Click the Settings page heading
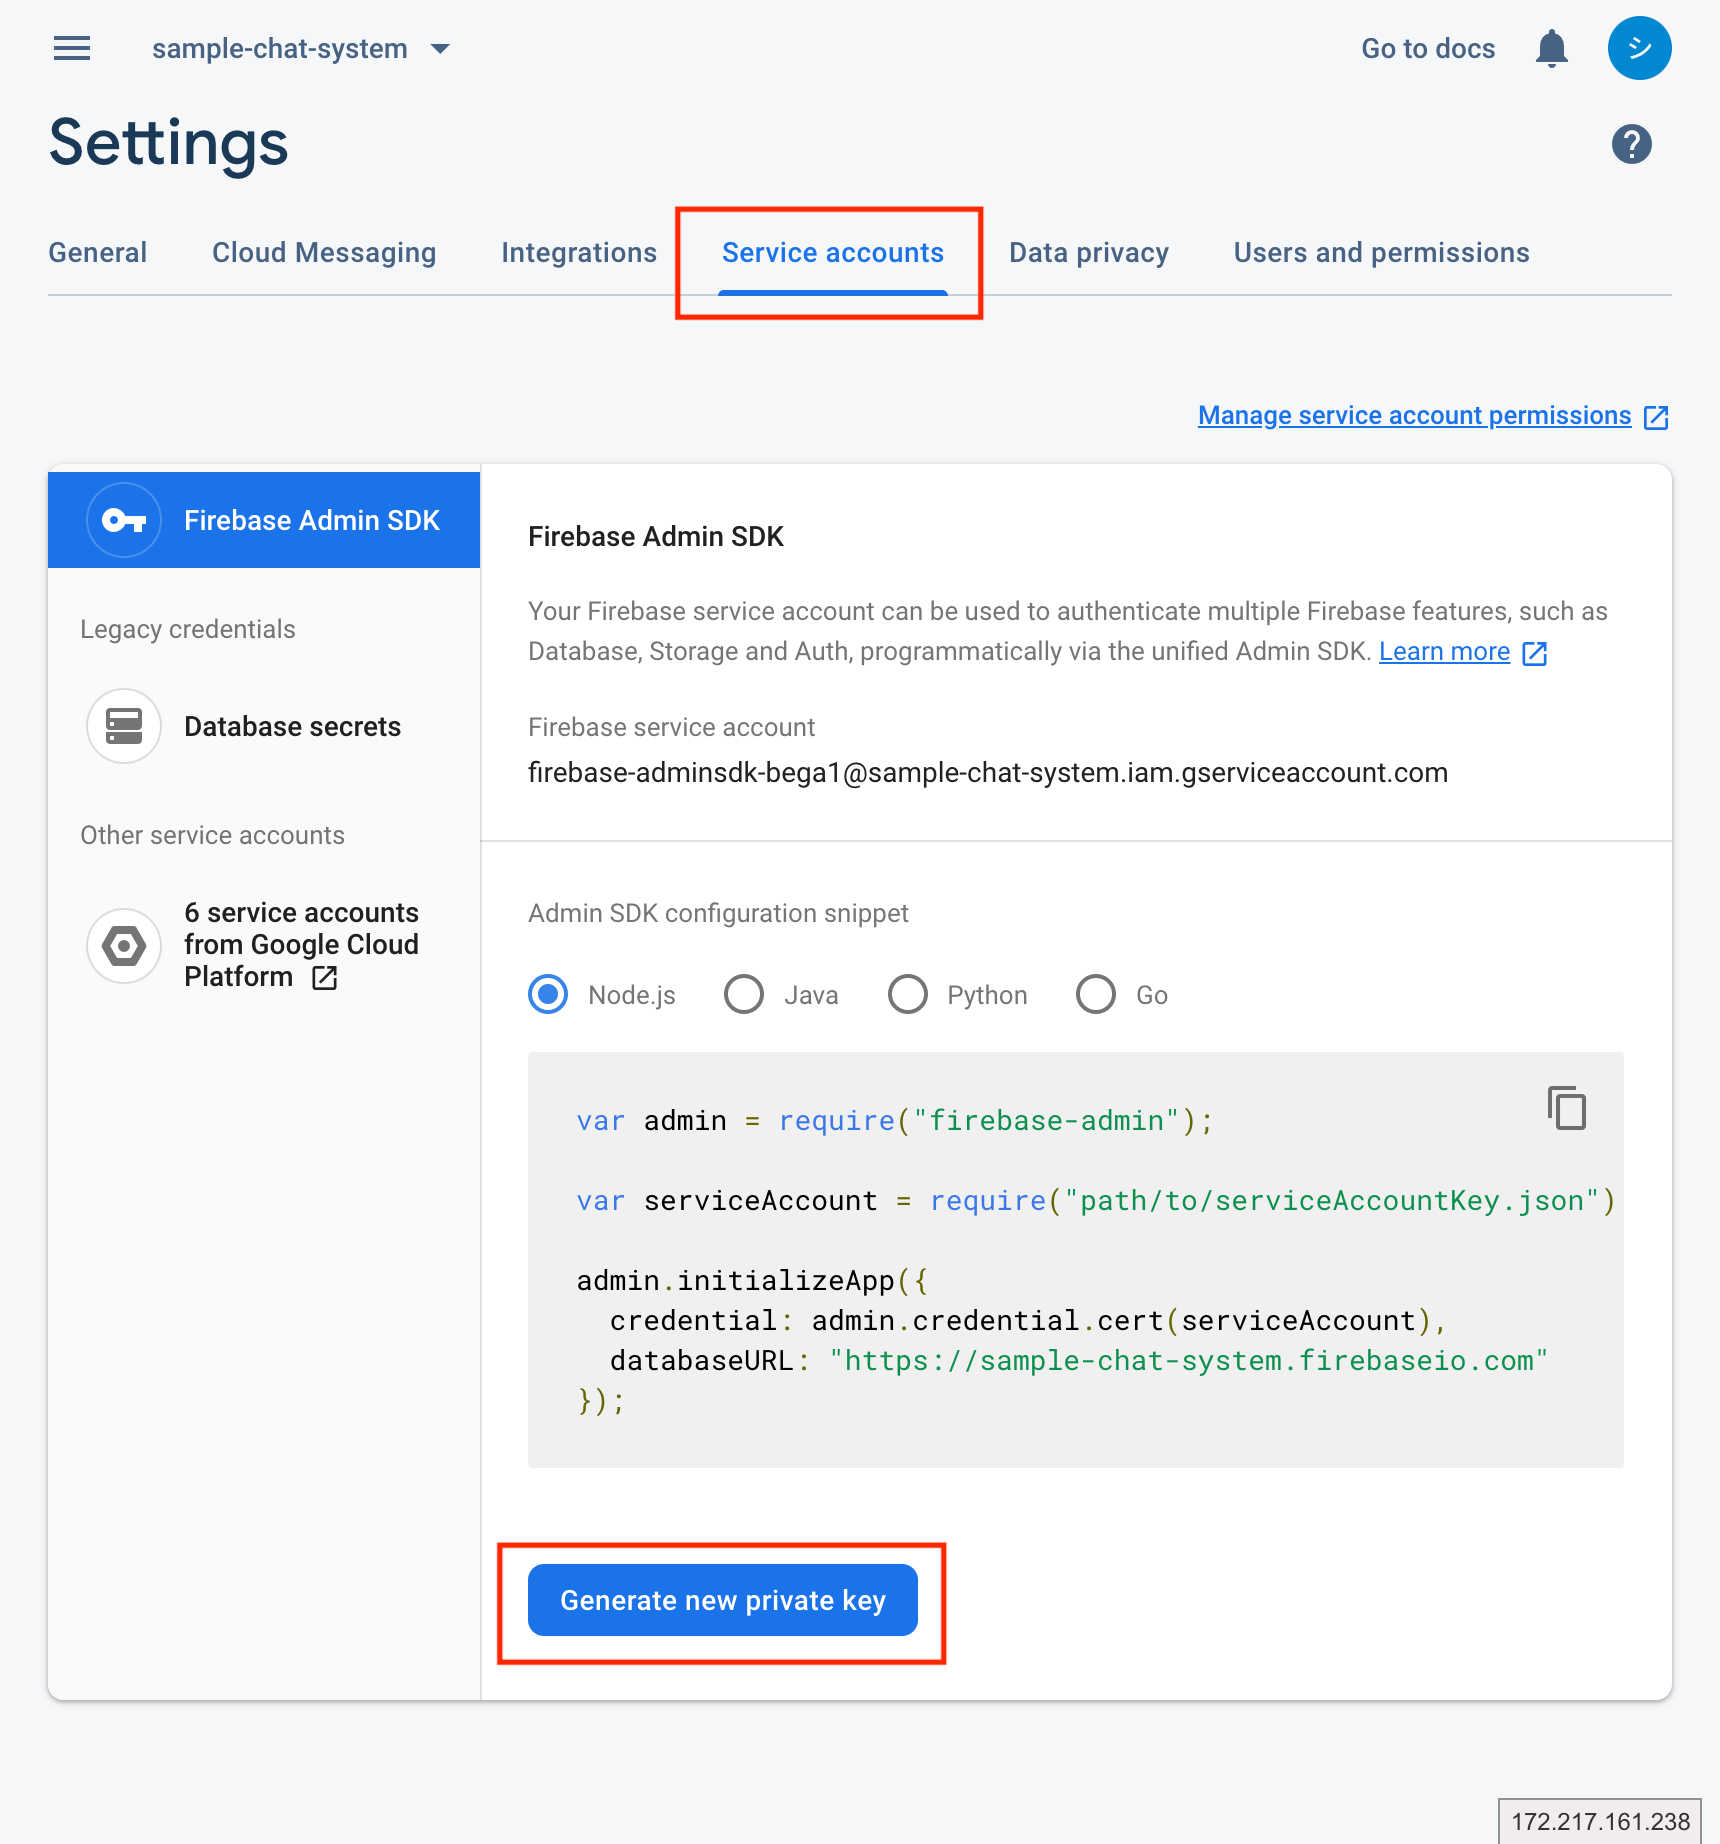Viewport: 1720px width, 1844px height. click(x=169, y=143)
